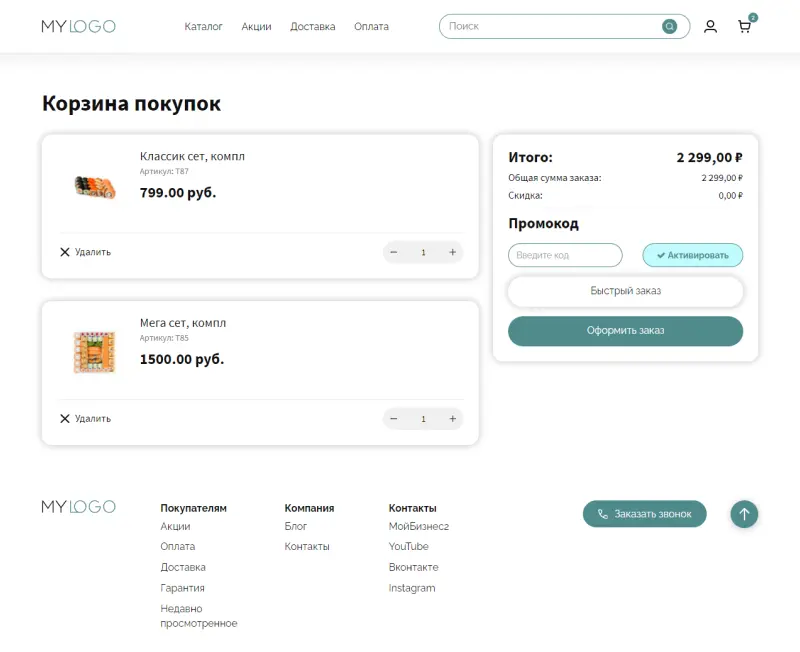Activate promo code with Активировать button
The height and width of the screenshot is (652, 800).
click(692, 255)
